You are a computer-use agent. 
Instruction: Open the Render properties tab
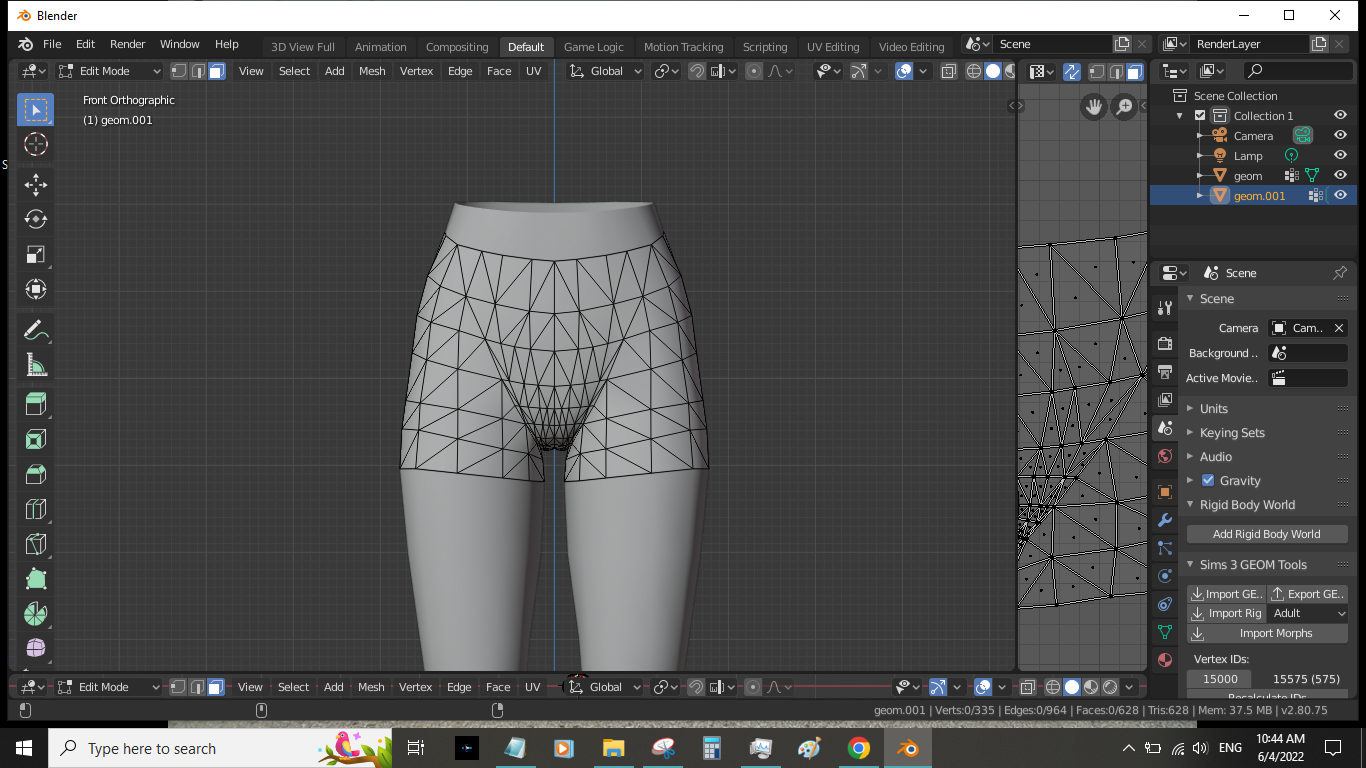click(x=1164, y=344)
